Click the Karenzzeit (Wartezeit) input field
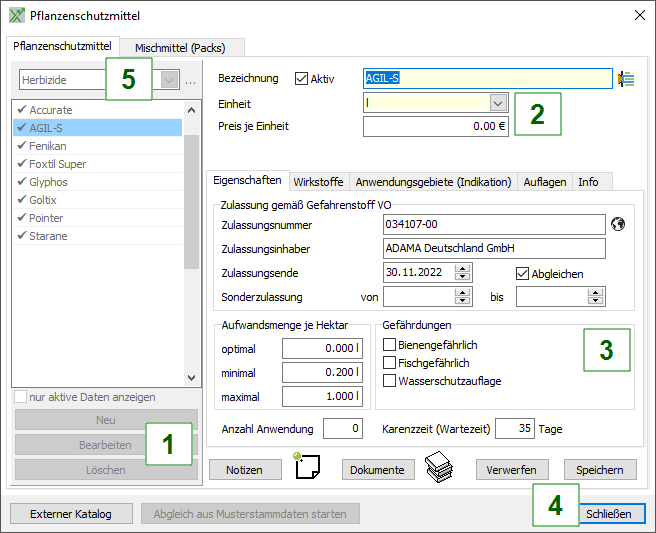The height and width of the screenshot is (533, 656). [514, 429]
